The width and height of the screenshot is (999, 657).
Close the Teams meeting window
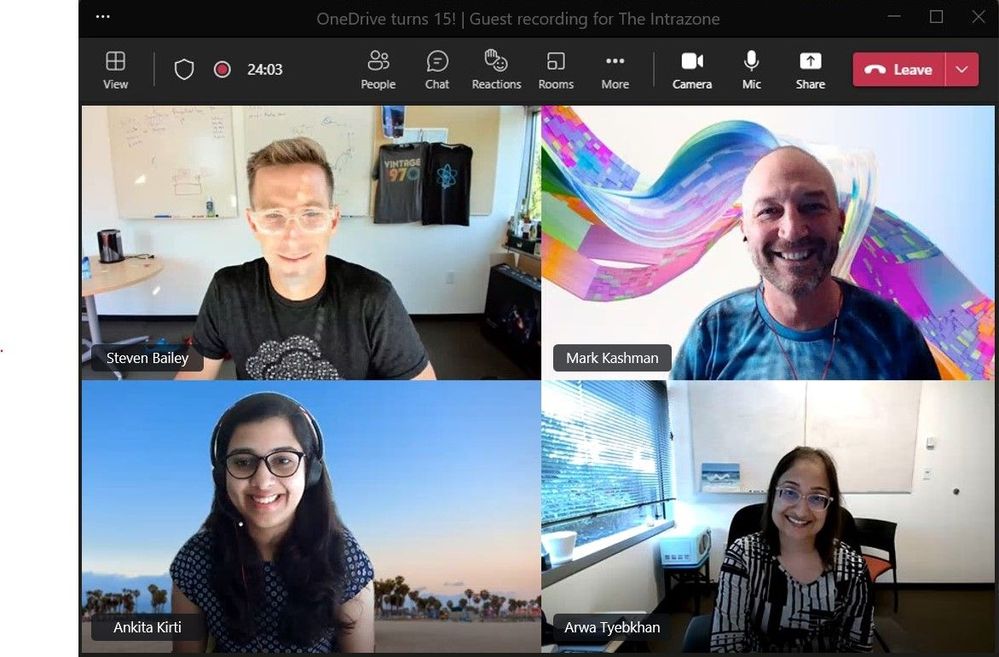tap(979, 17)
